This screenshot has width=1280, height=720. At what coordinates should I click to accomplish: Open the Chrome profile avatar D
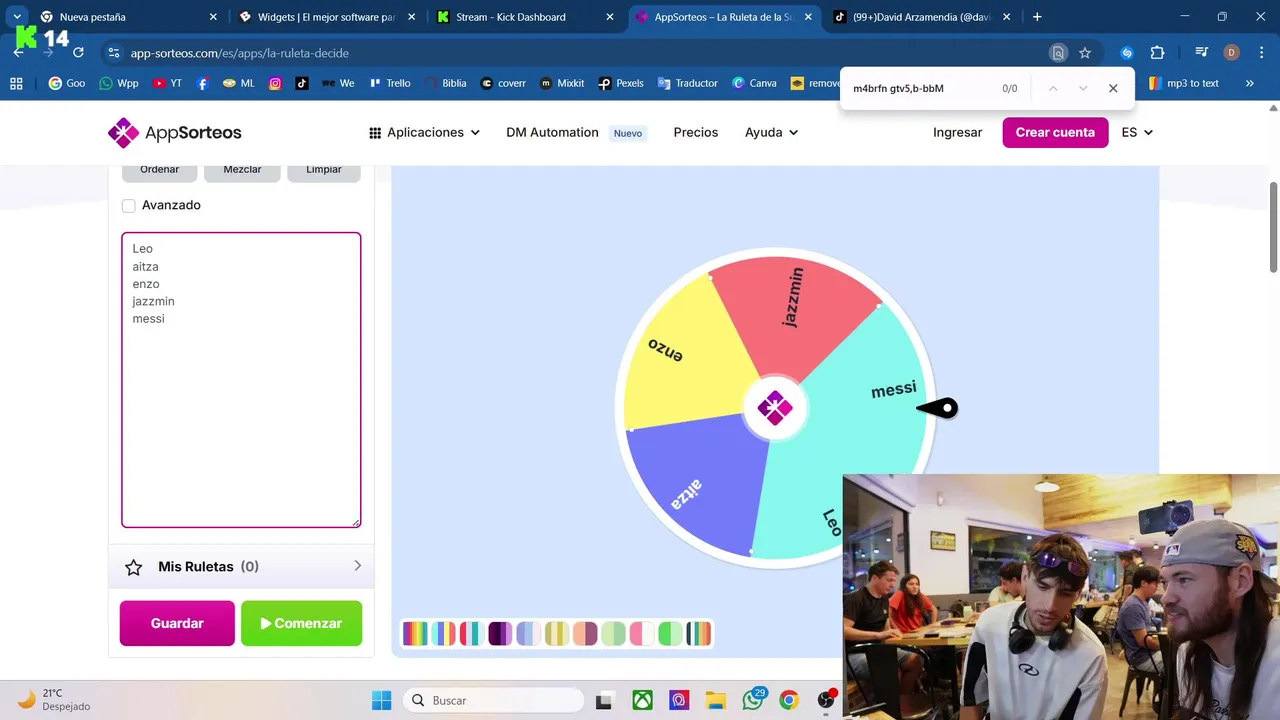(x=1231, y=52)
